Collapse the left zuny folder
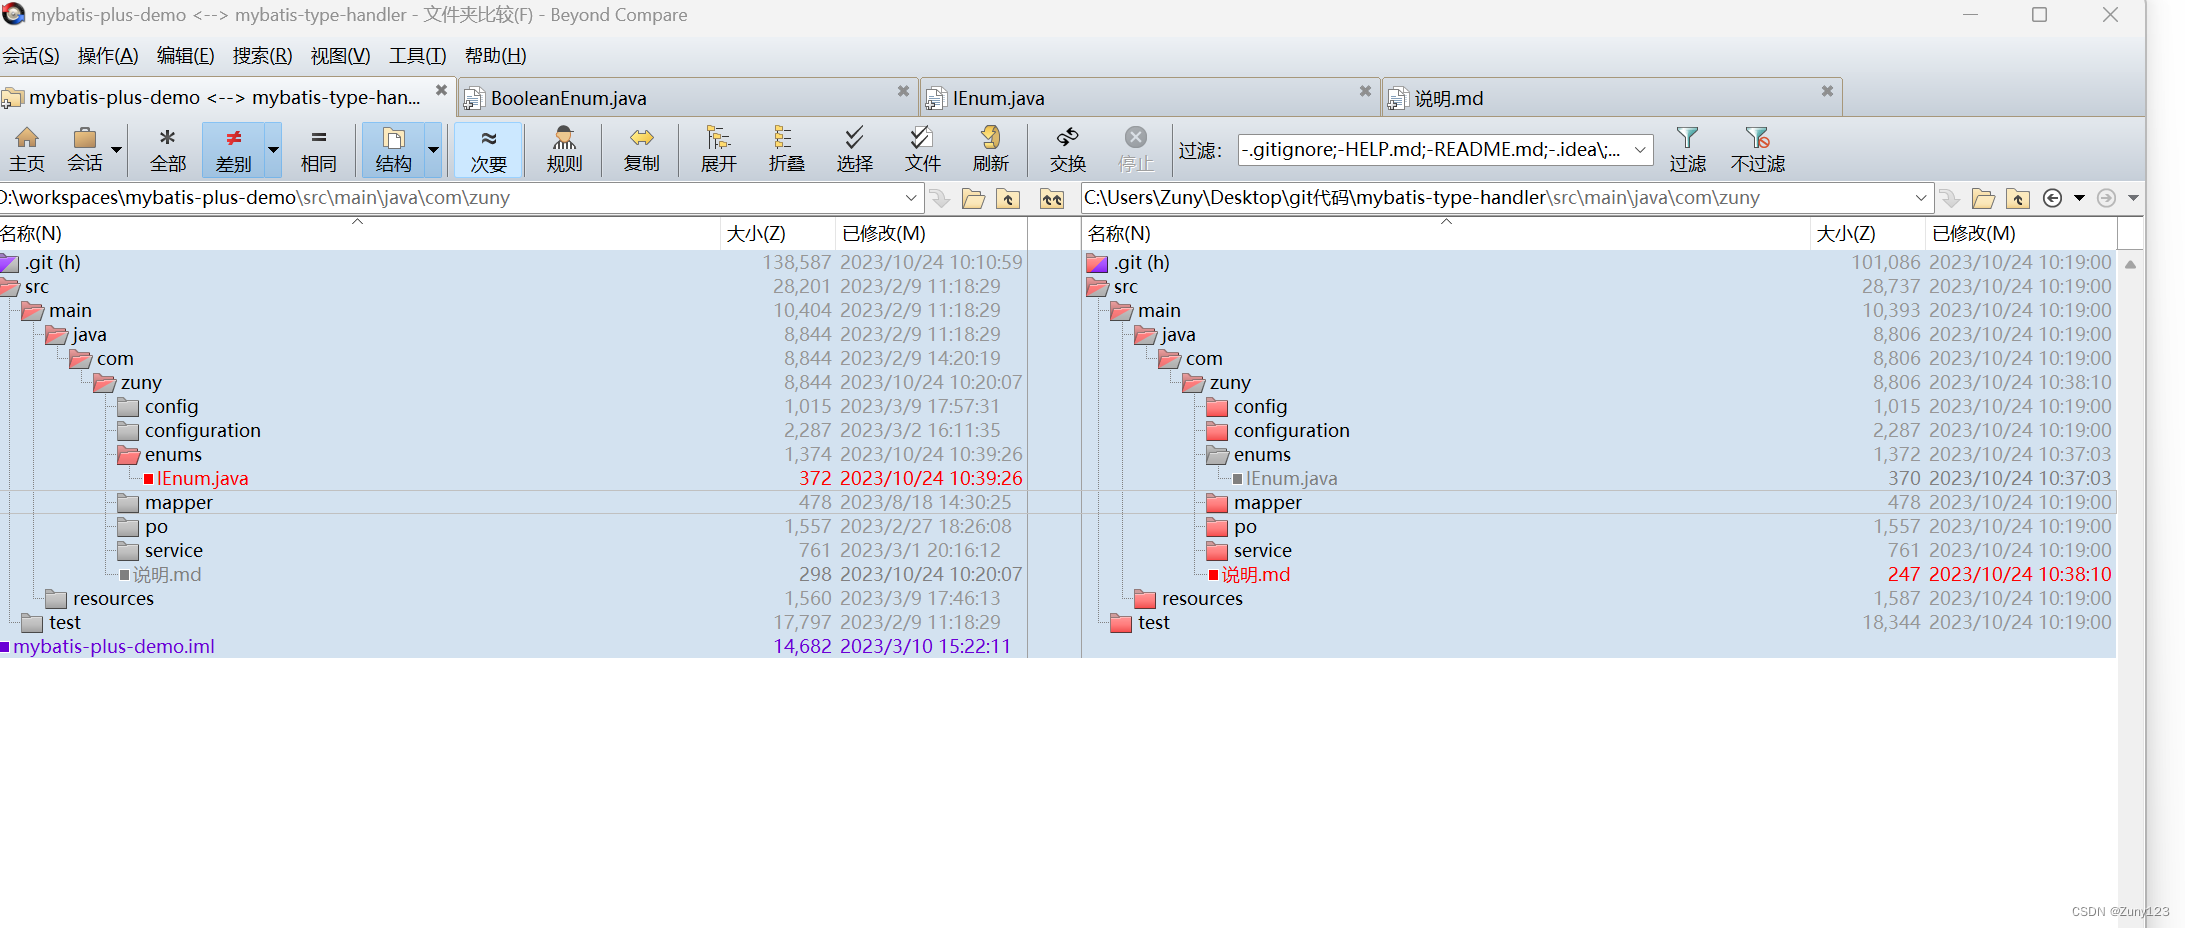Screen dimensions: 2185x928 click(104, 383)
